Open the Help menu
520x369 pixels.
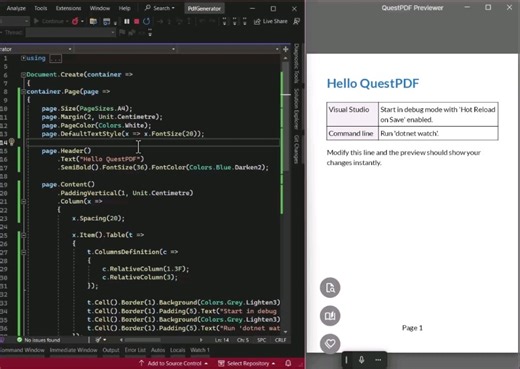point(124,8)
